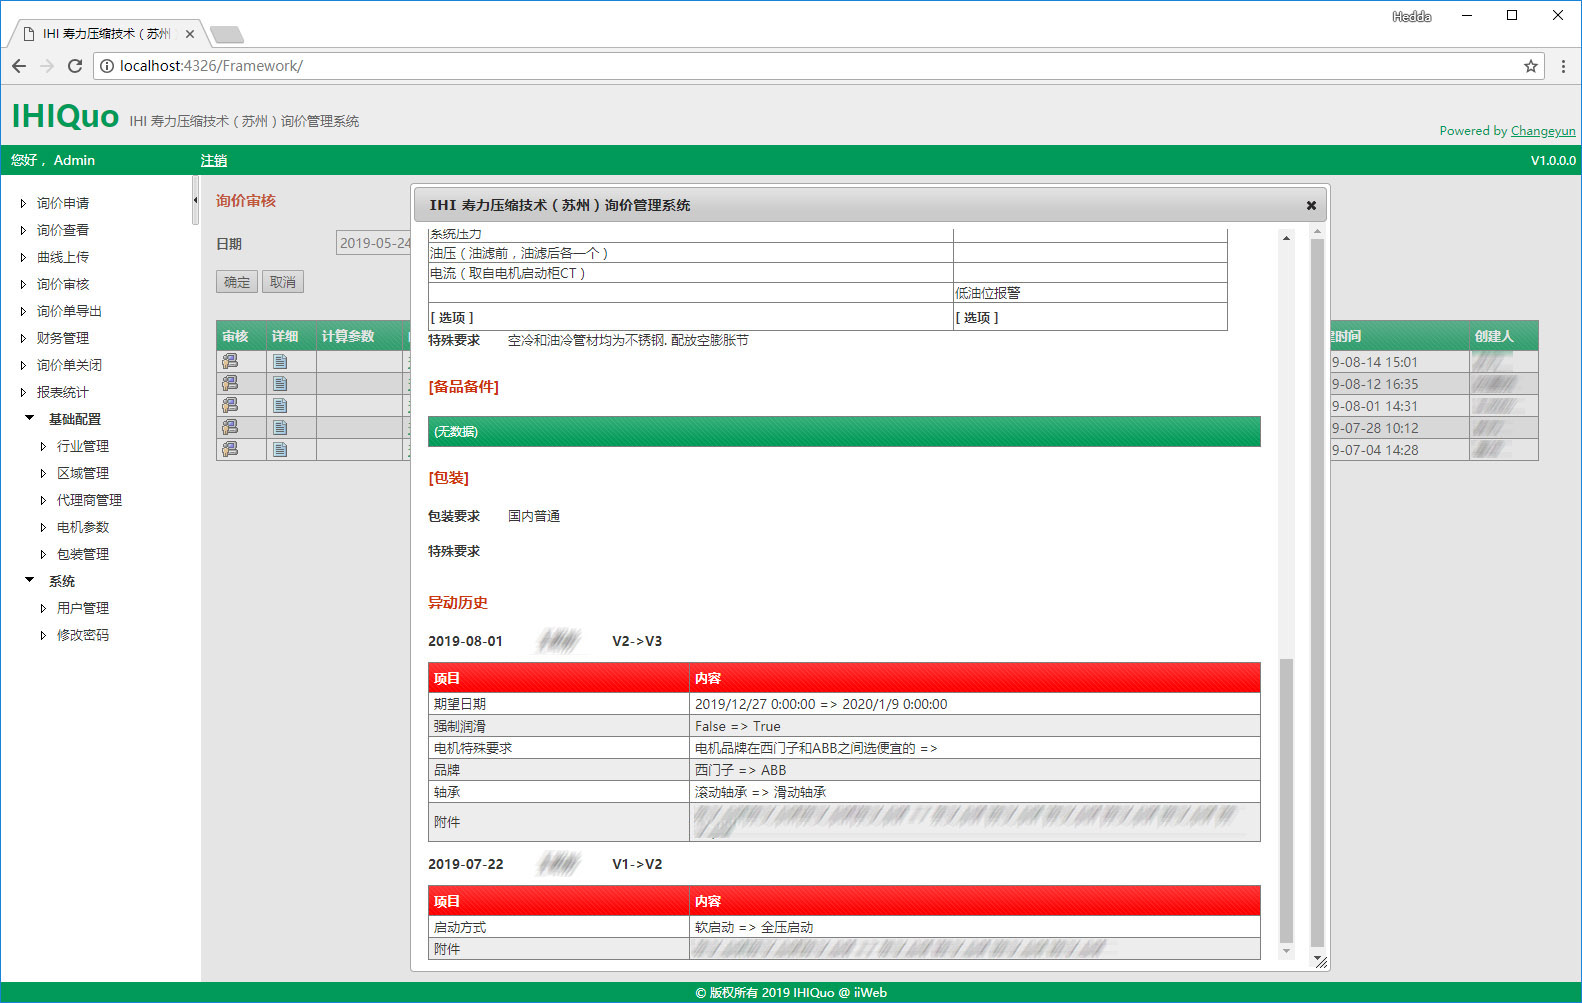Collapse the 系统 tree group
The width and height of the screenshot is (1582, 1003).
point(29,580)
